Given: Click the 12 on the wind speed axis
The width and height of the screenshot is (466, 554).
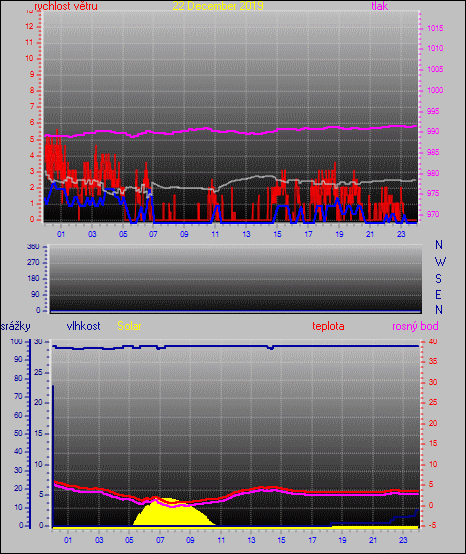Looking at the screenshot, I should coord(29,26).
